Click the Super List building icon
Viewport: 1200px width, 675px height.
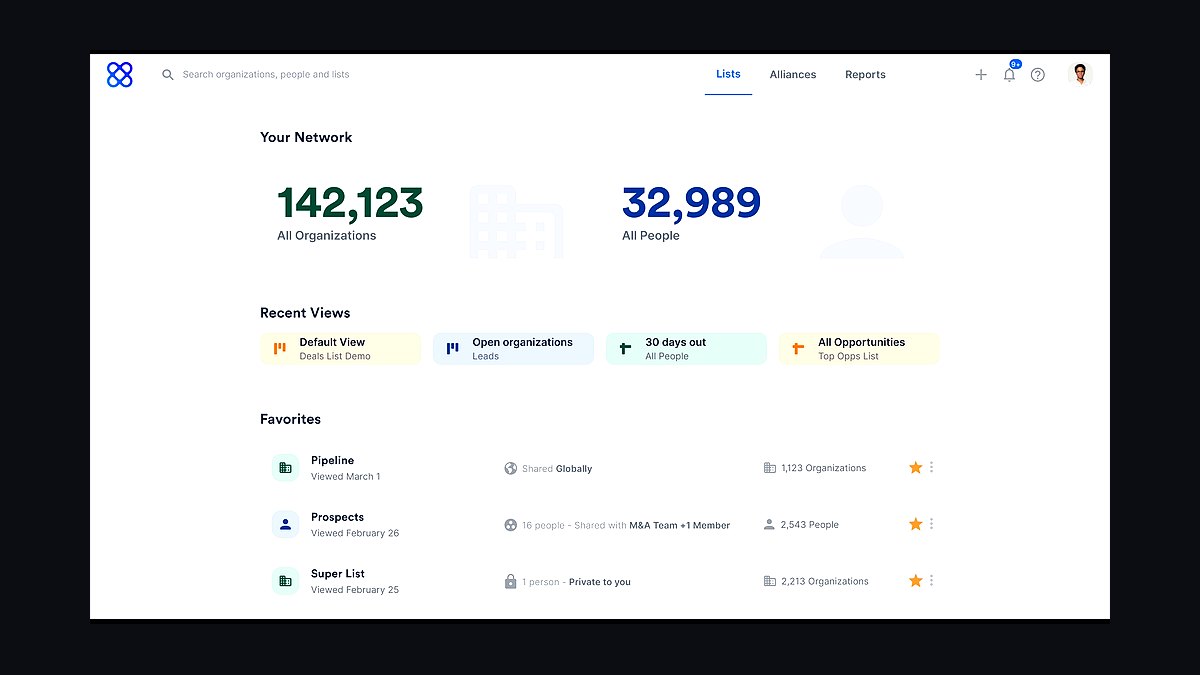(x=285, y=581)
